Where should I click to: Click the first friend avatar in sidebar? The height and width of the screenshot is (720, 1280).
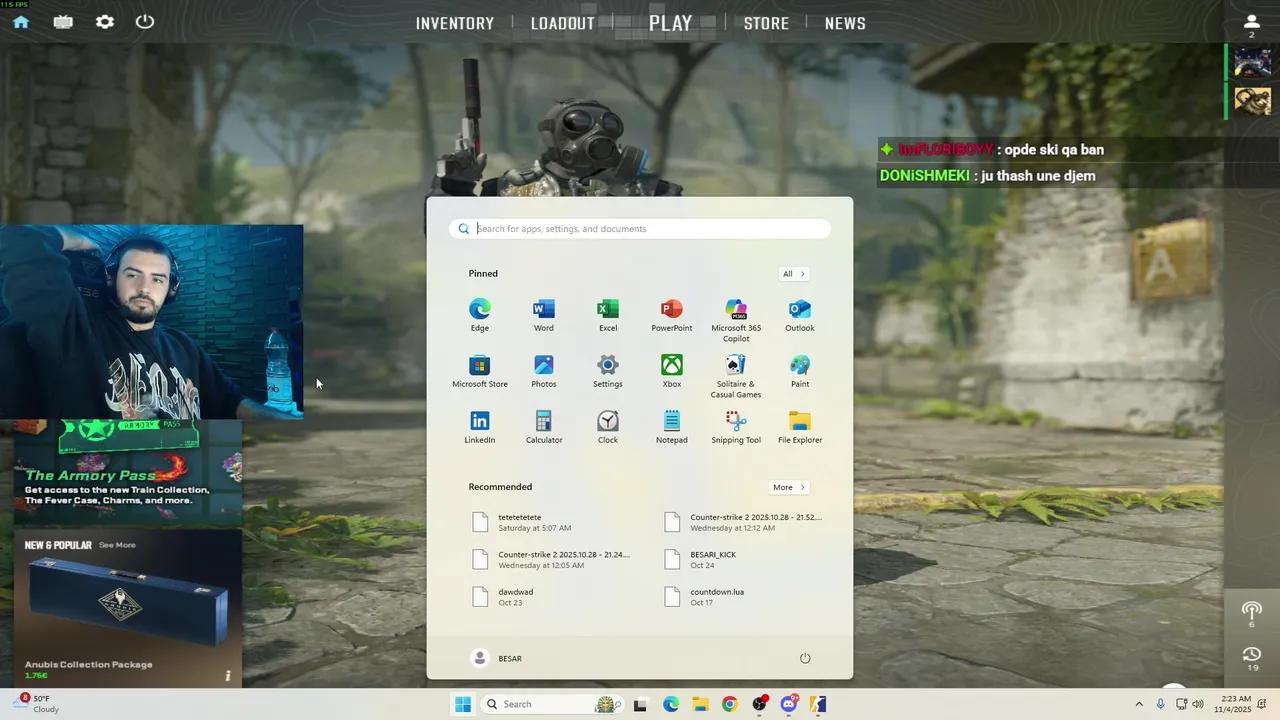[x=1252, y=62]
